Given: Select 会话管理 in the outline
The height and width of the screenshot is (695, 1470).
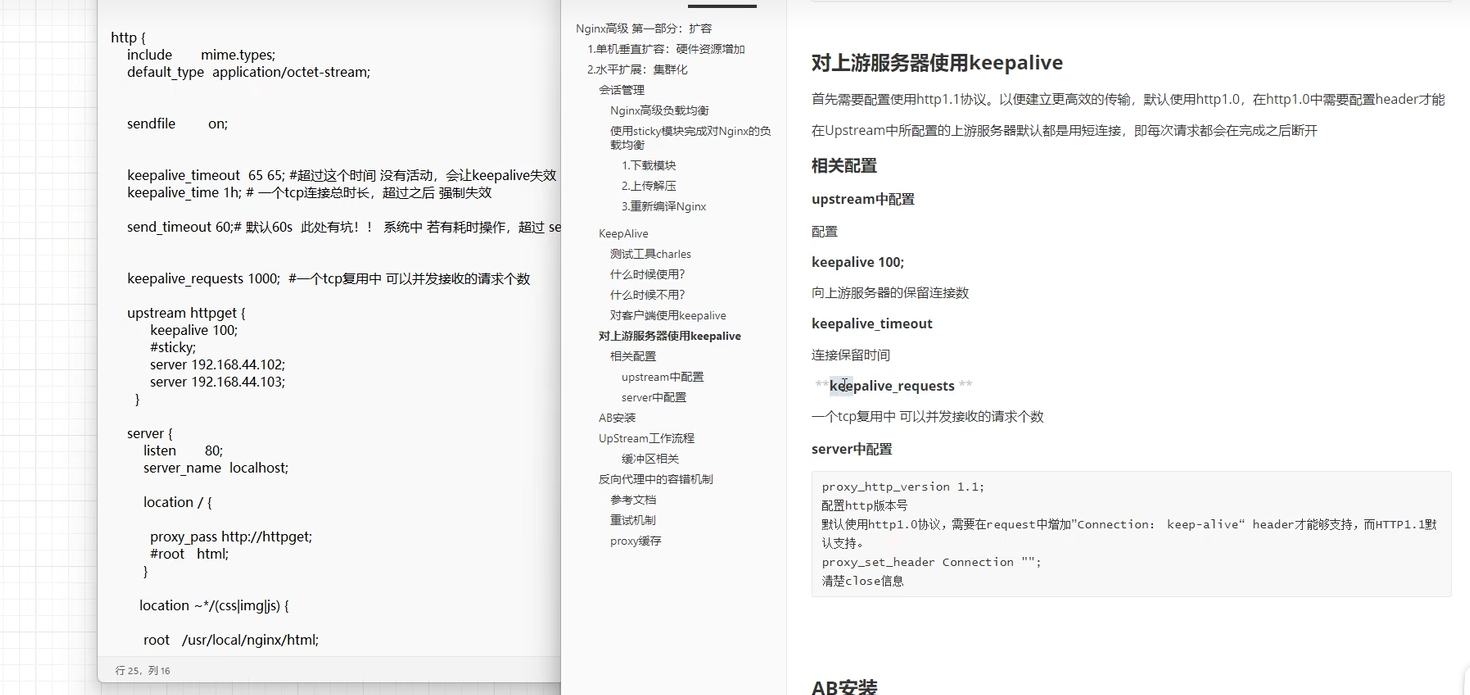Looking at the screenshot, I should (x=621, y=90).
